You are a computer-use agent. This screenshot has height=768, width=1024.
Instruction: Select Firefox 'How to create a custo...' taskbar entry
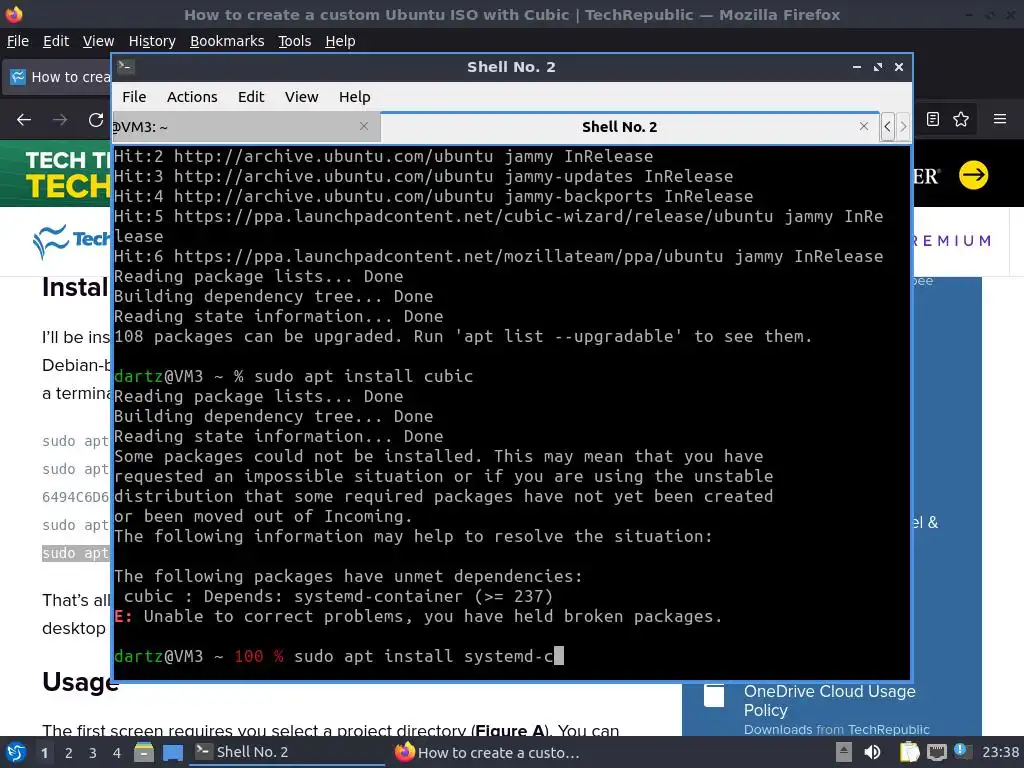[x=487, y=752]
